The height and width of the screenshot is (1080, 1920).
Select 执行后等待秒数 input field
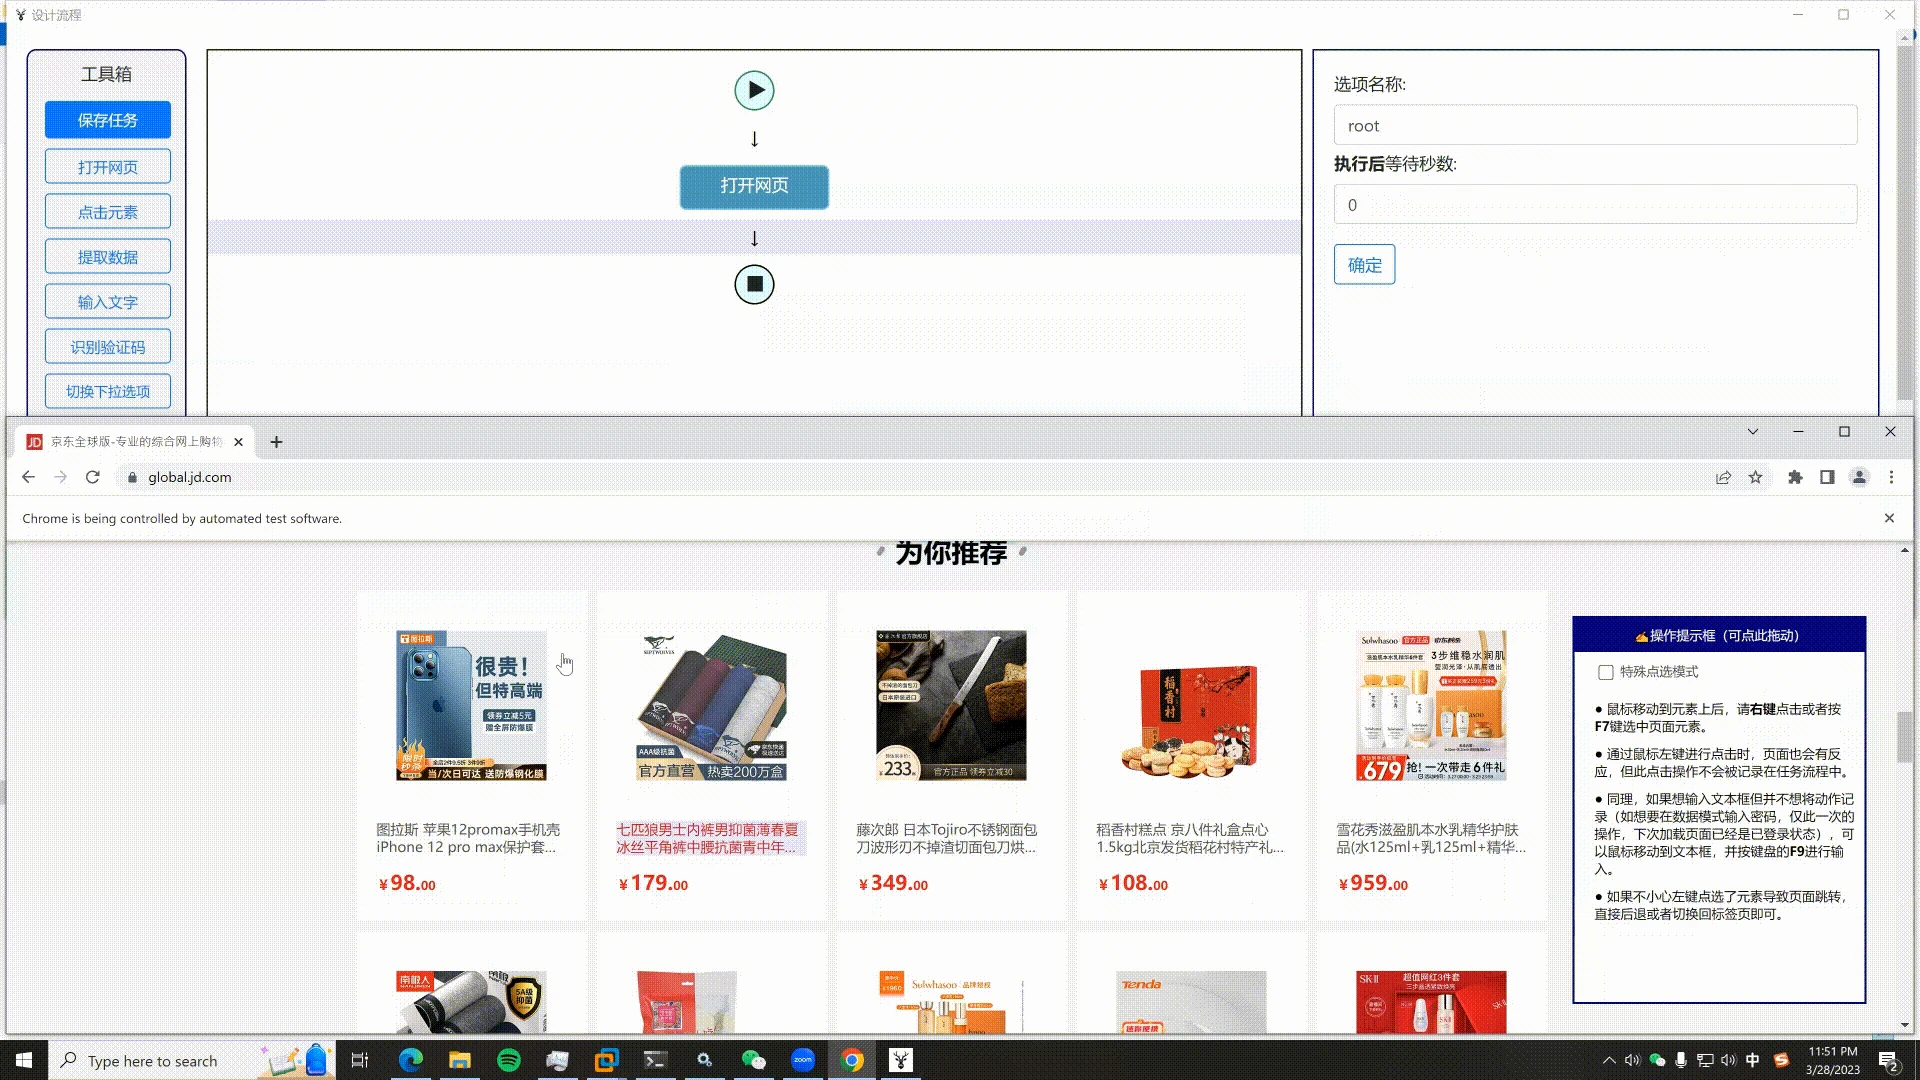[1596, 204]
